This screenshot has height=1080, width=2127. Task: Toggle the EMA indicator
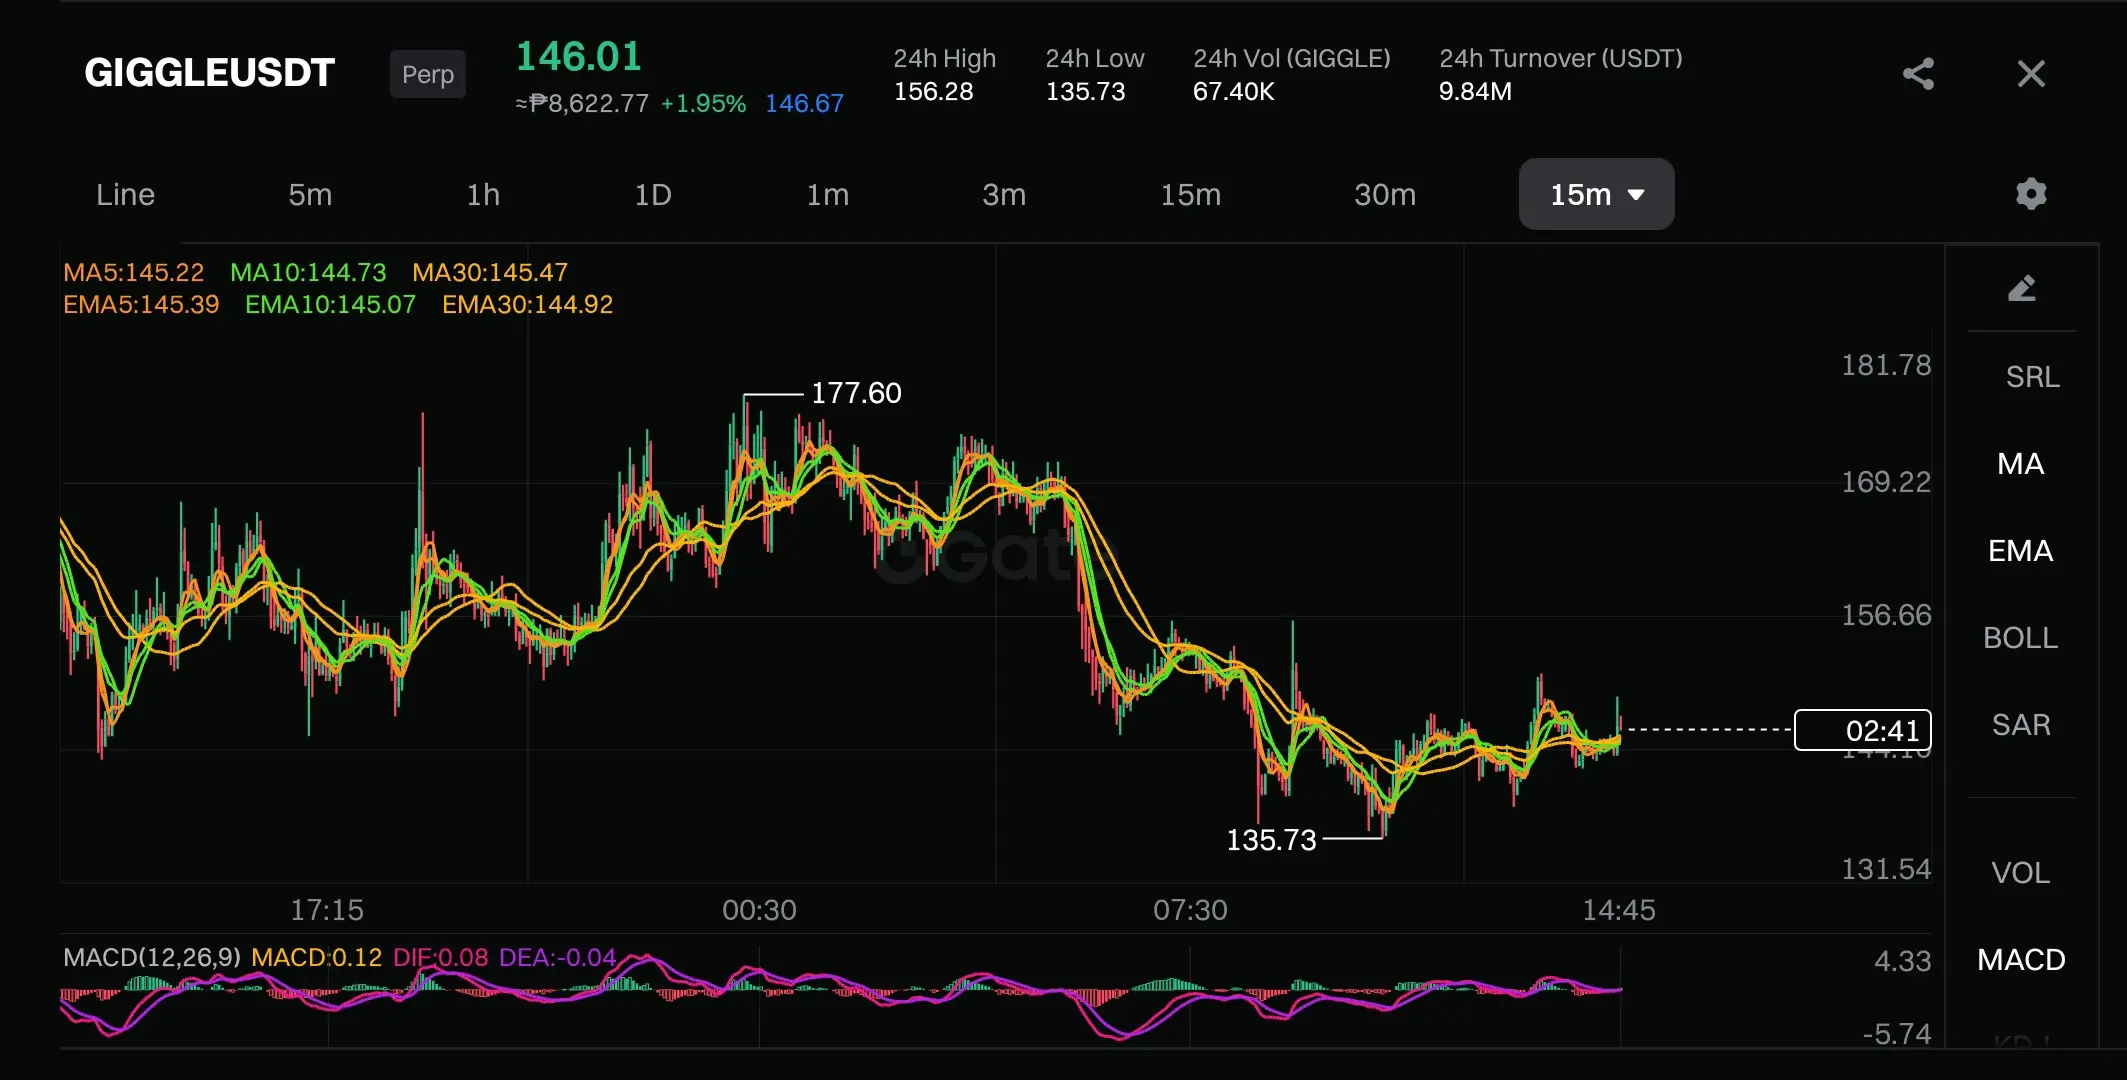click(2020, 551)
